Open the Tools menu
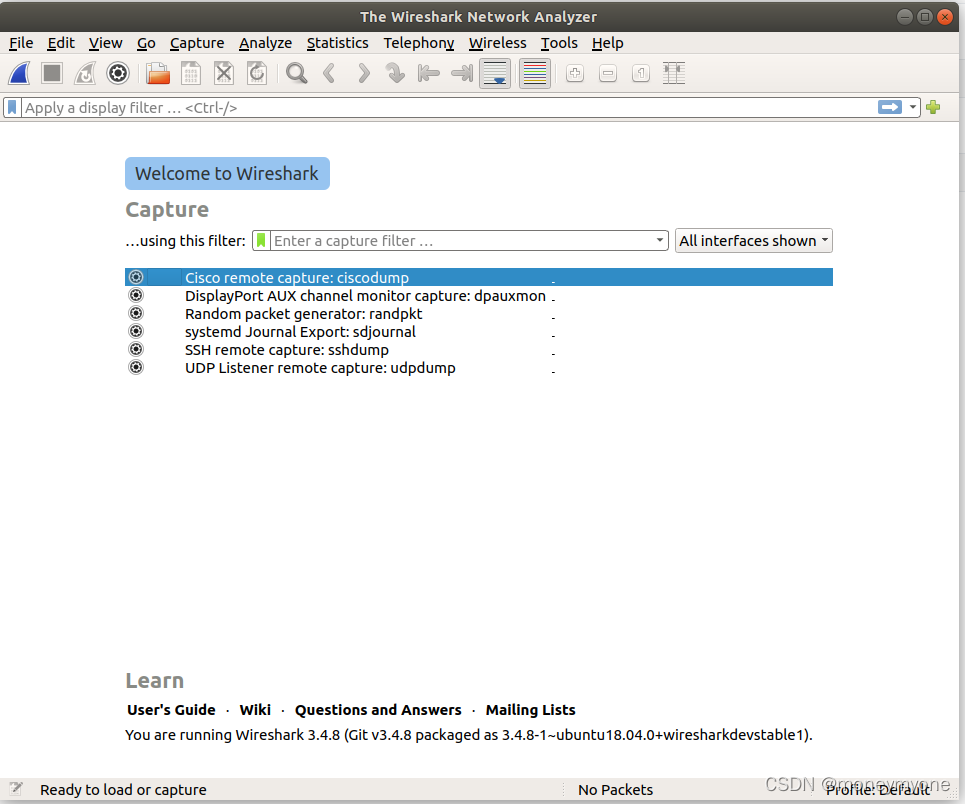The height and width of the screenshot is (804, 965). 559,43
